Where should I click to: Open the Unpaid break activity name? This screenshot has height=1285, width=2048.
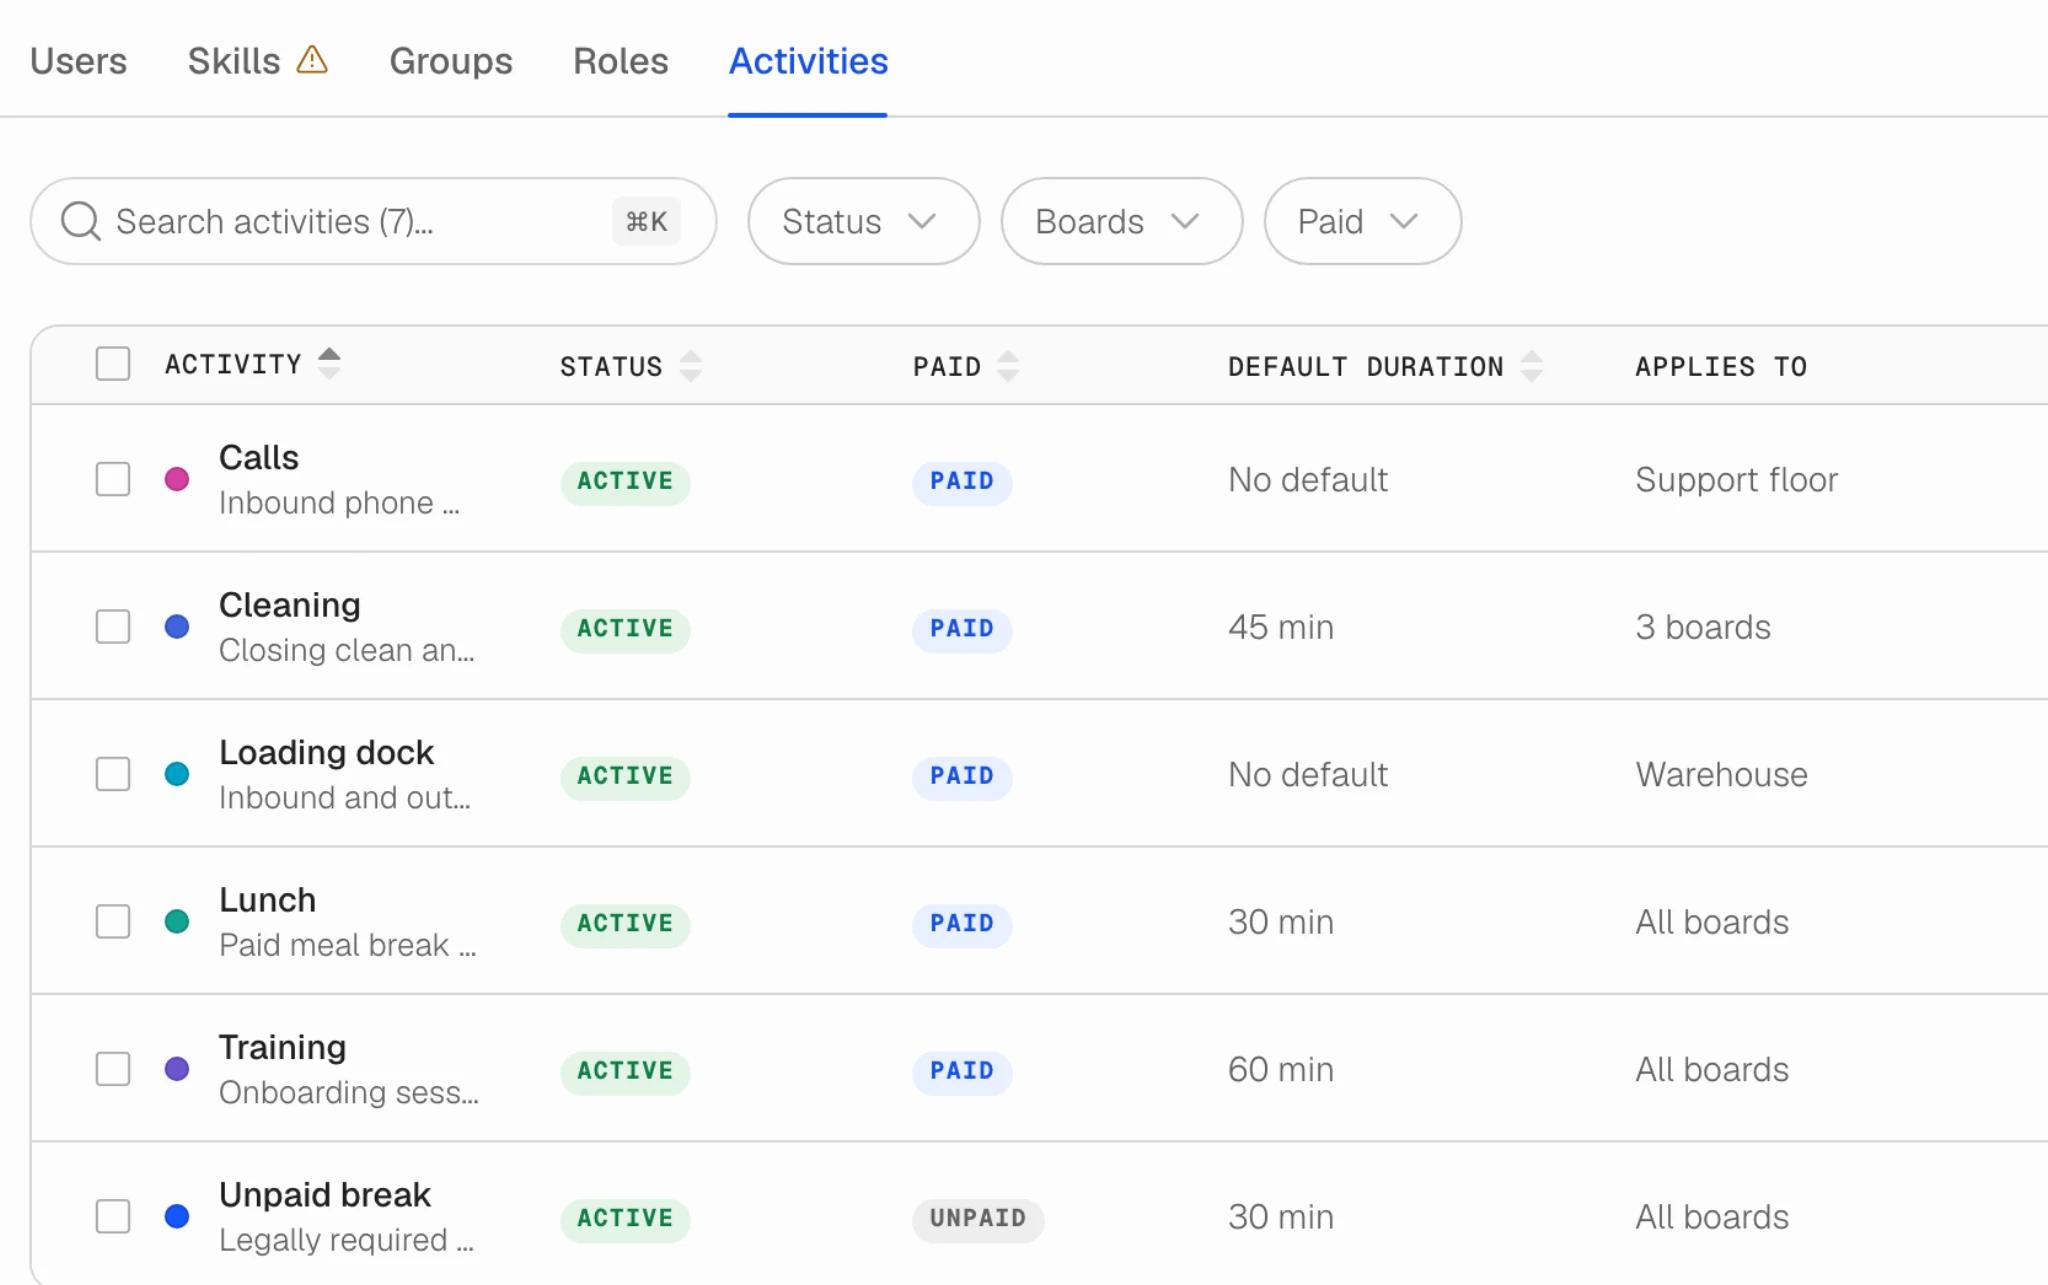click(325, 1194)
